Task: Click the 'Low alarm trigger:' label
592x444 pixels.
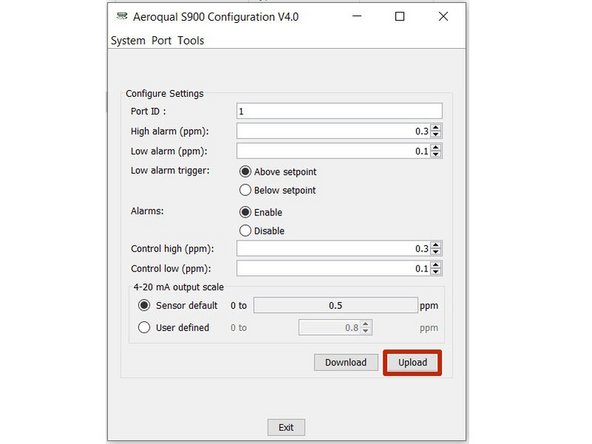Action: coord(170,171)
